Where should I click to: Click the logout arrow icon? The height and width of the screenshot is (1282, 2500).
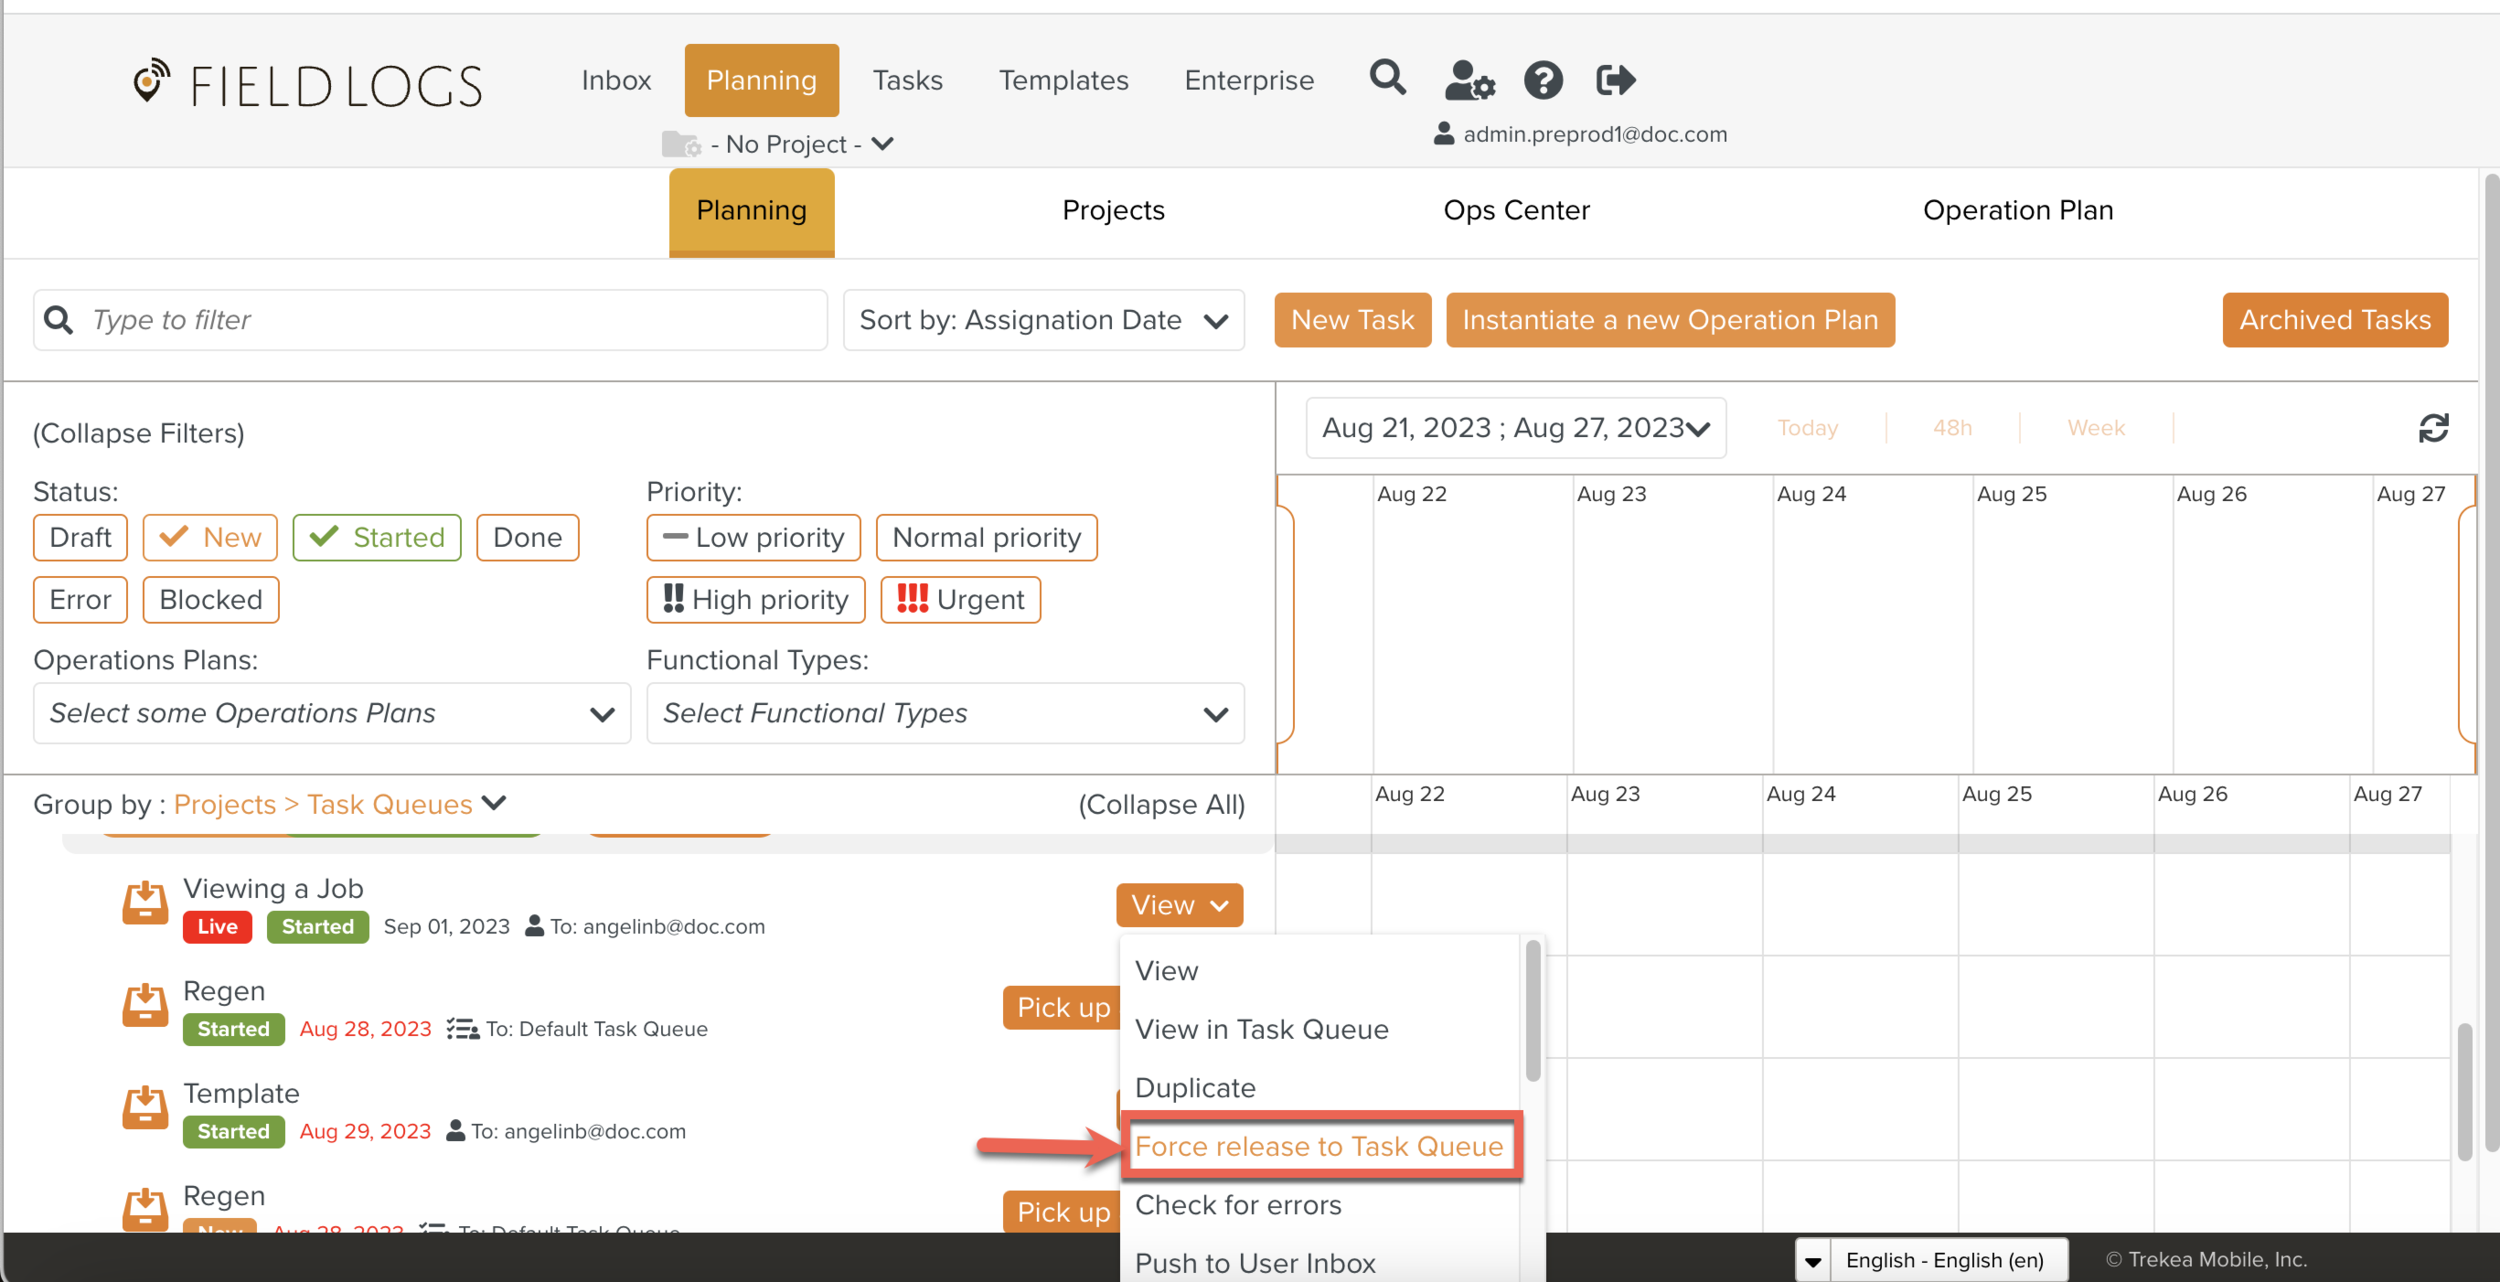1614,80
